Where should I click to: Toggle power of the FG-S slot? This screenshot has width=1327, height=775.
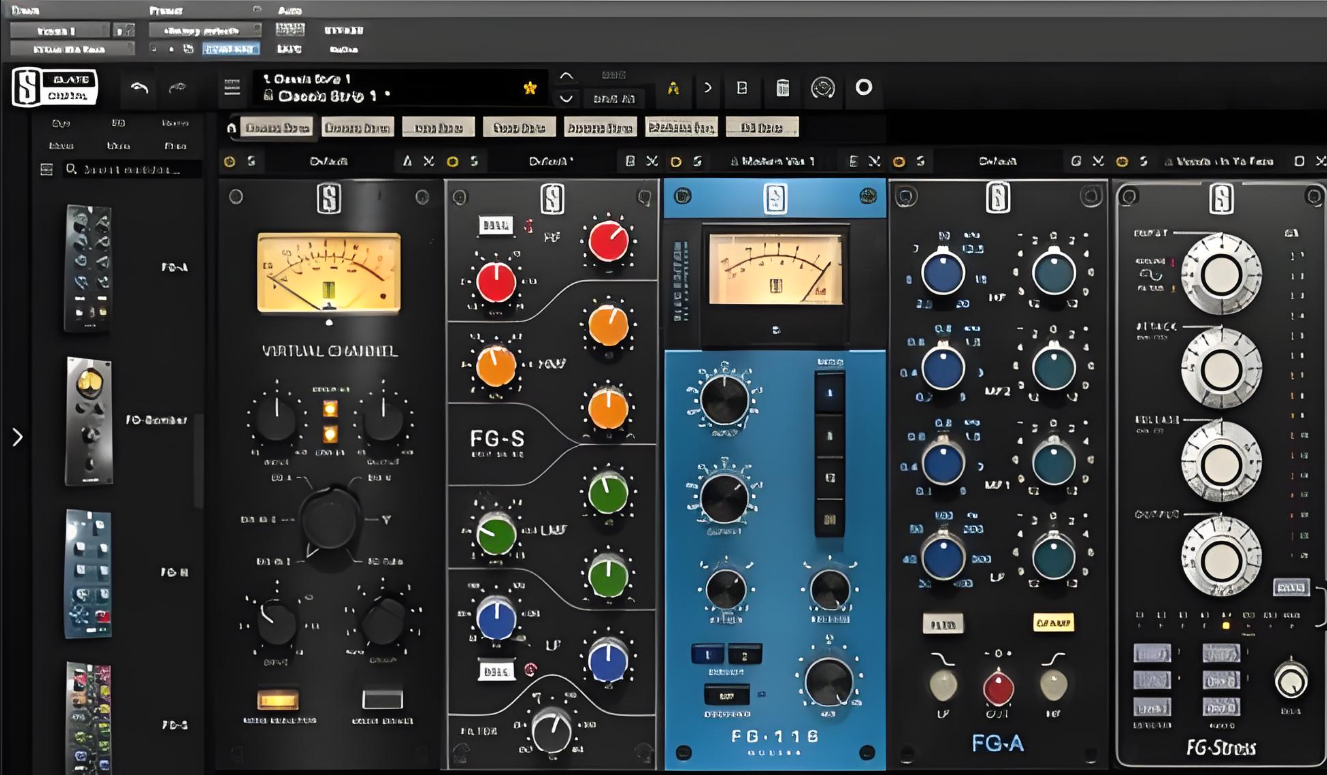pyautogui.click(x=453, y=161)
